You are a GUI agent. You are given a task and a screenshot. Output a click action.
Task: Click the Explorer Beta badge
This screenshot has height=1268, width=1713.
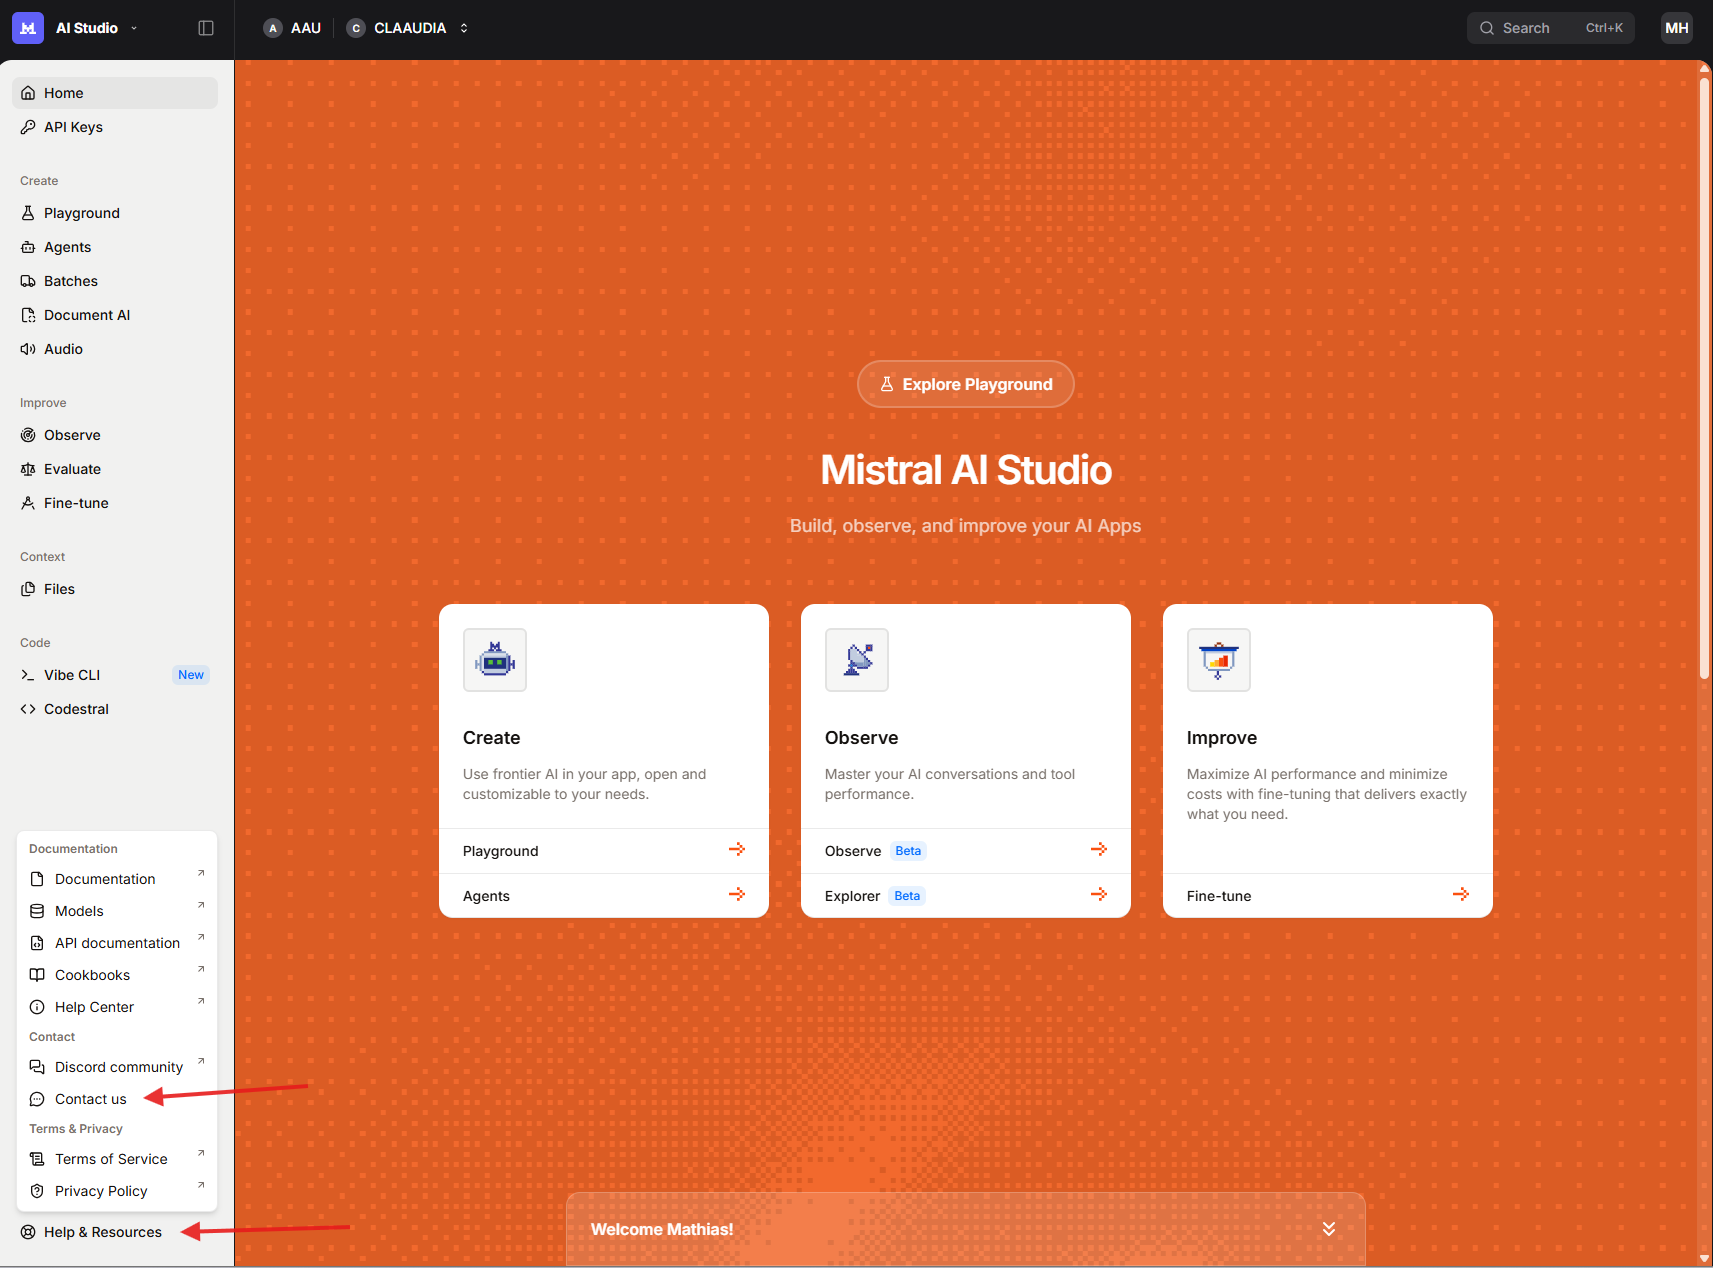[x=906, y=895]
